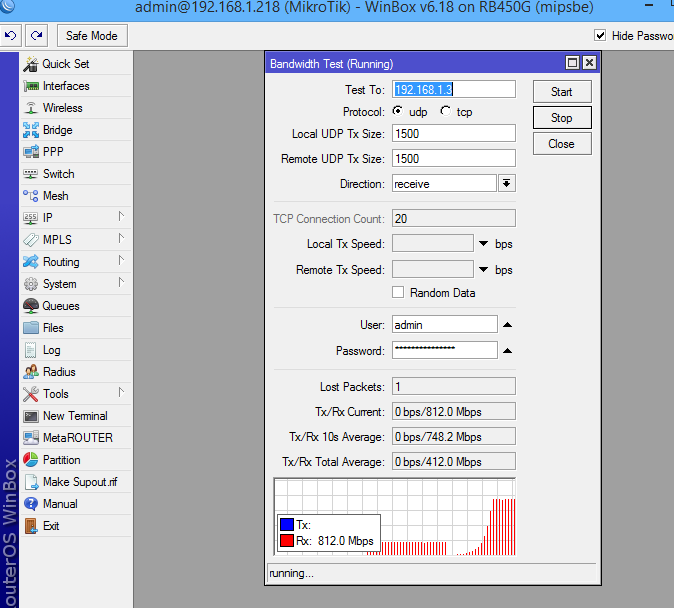Click the Make Supout.rif file icon
The image size is (674, 608).
(x=31, y=482)
